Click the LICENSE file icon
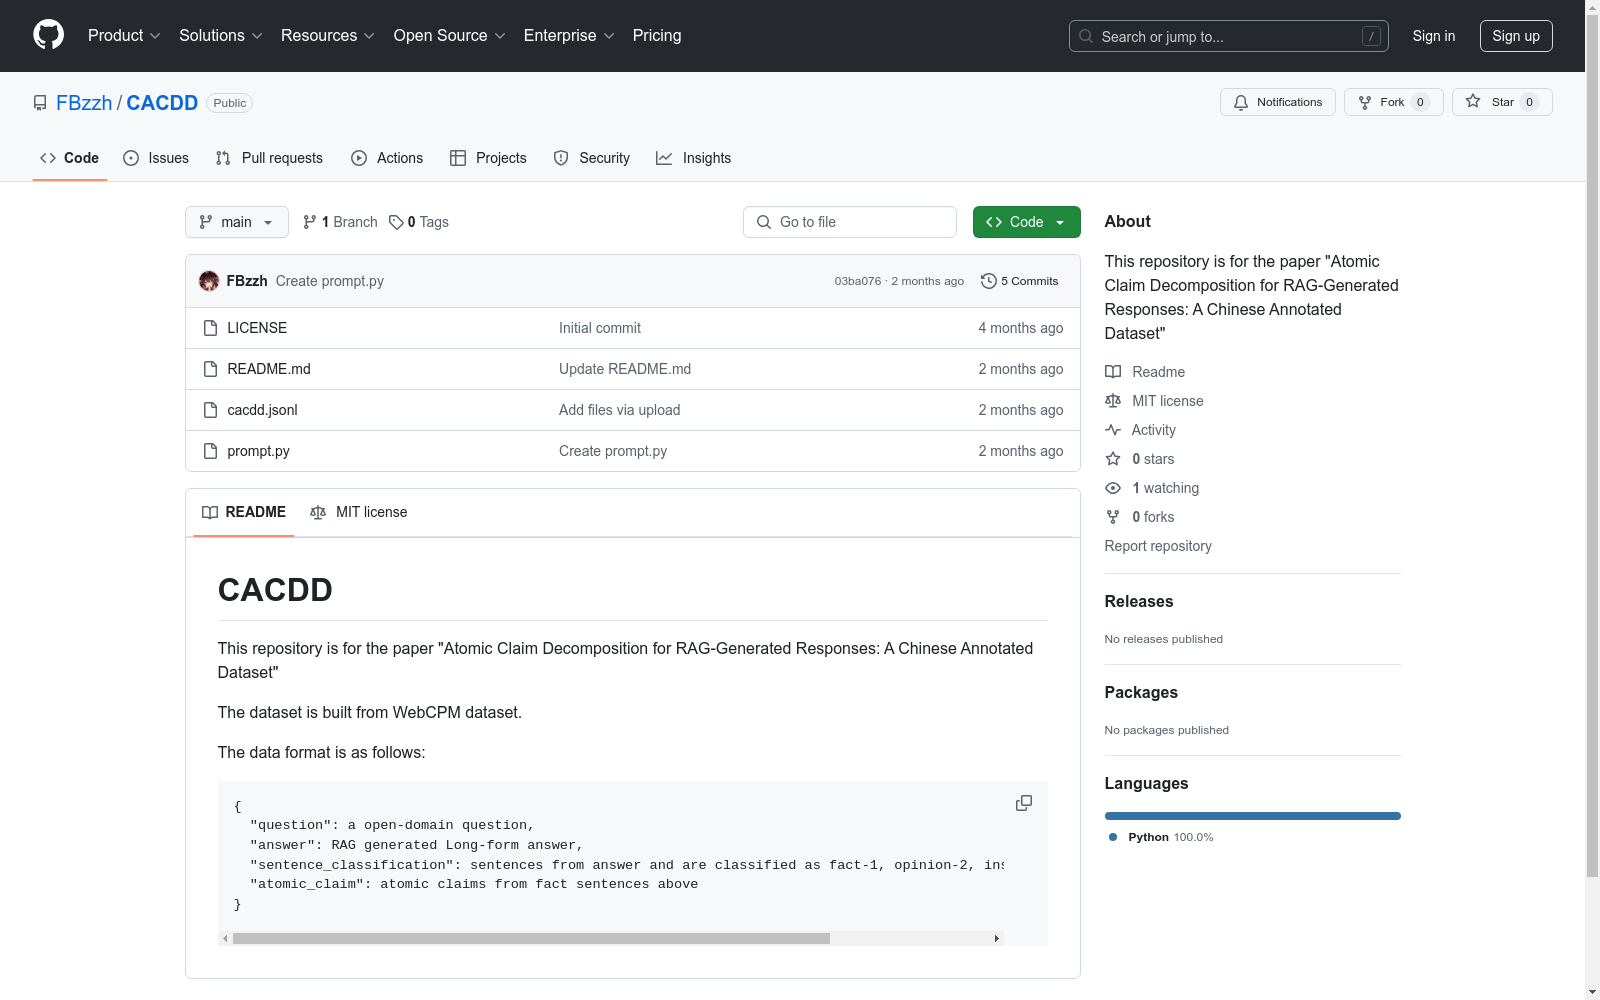This screenshot has width=1600, height=1000. coord(210,328)
